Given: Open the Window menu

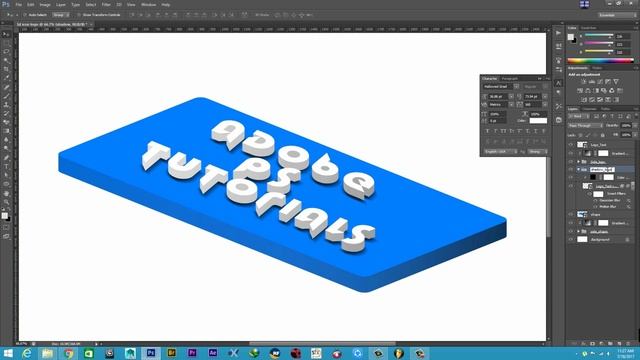Looking at the screenshot, I should click(x=148, y=4).
